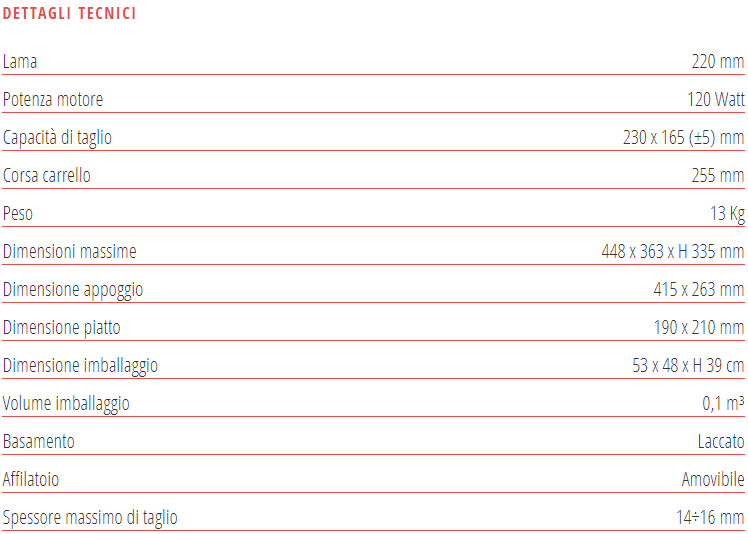Click the 13 Kg weight value
Screen dimensions: 748x534
(727, 214)
